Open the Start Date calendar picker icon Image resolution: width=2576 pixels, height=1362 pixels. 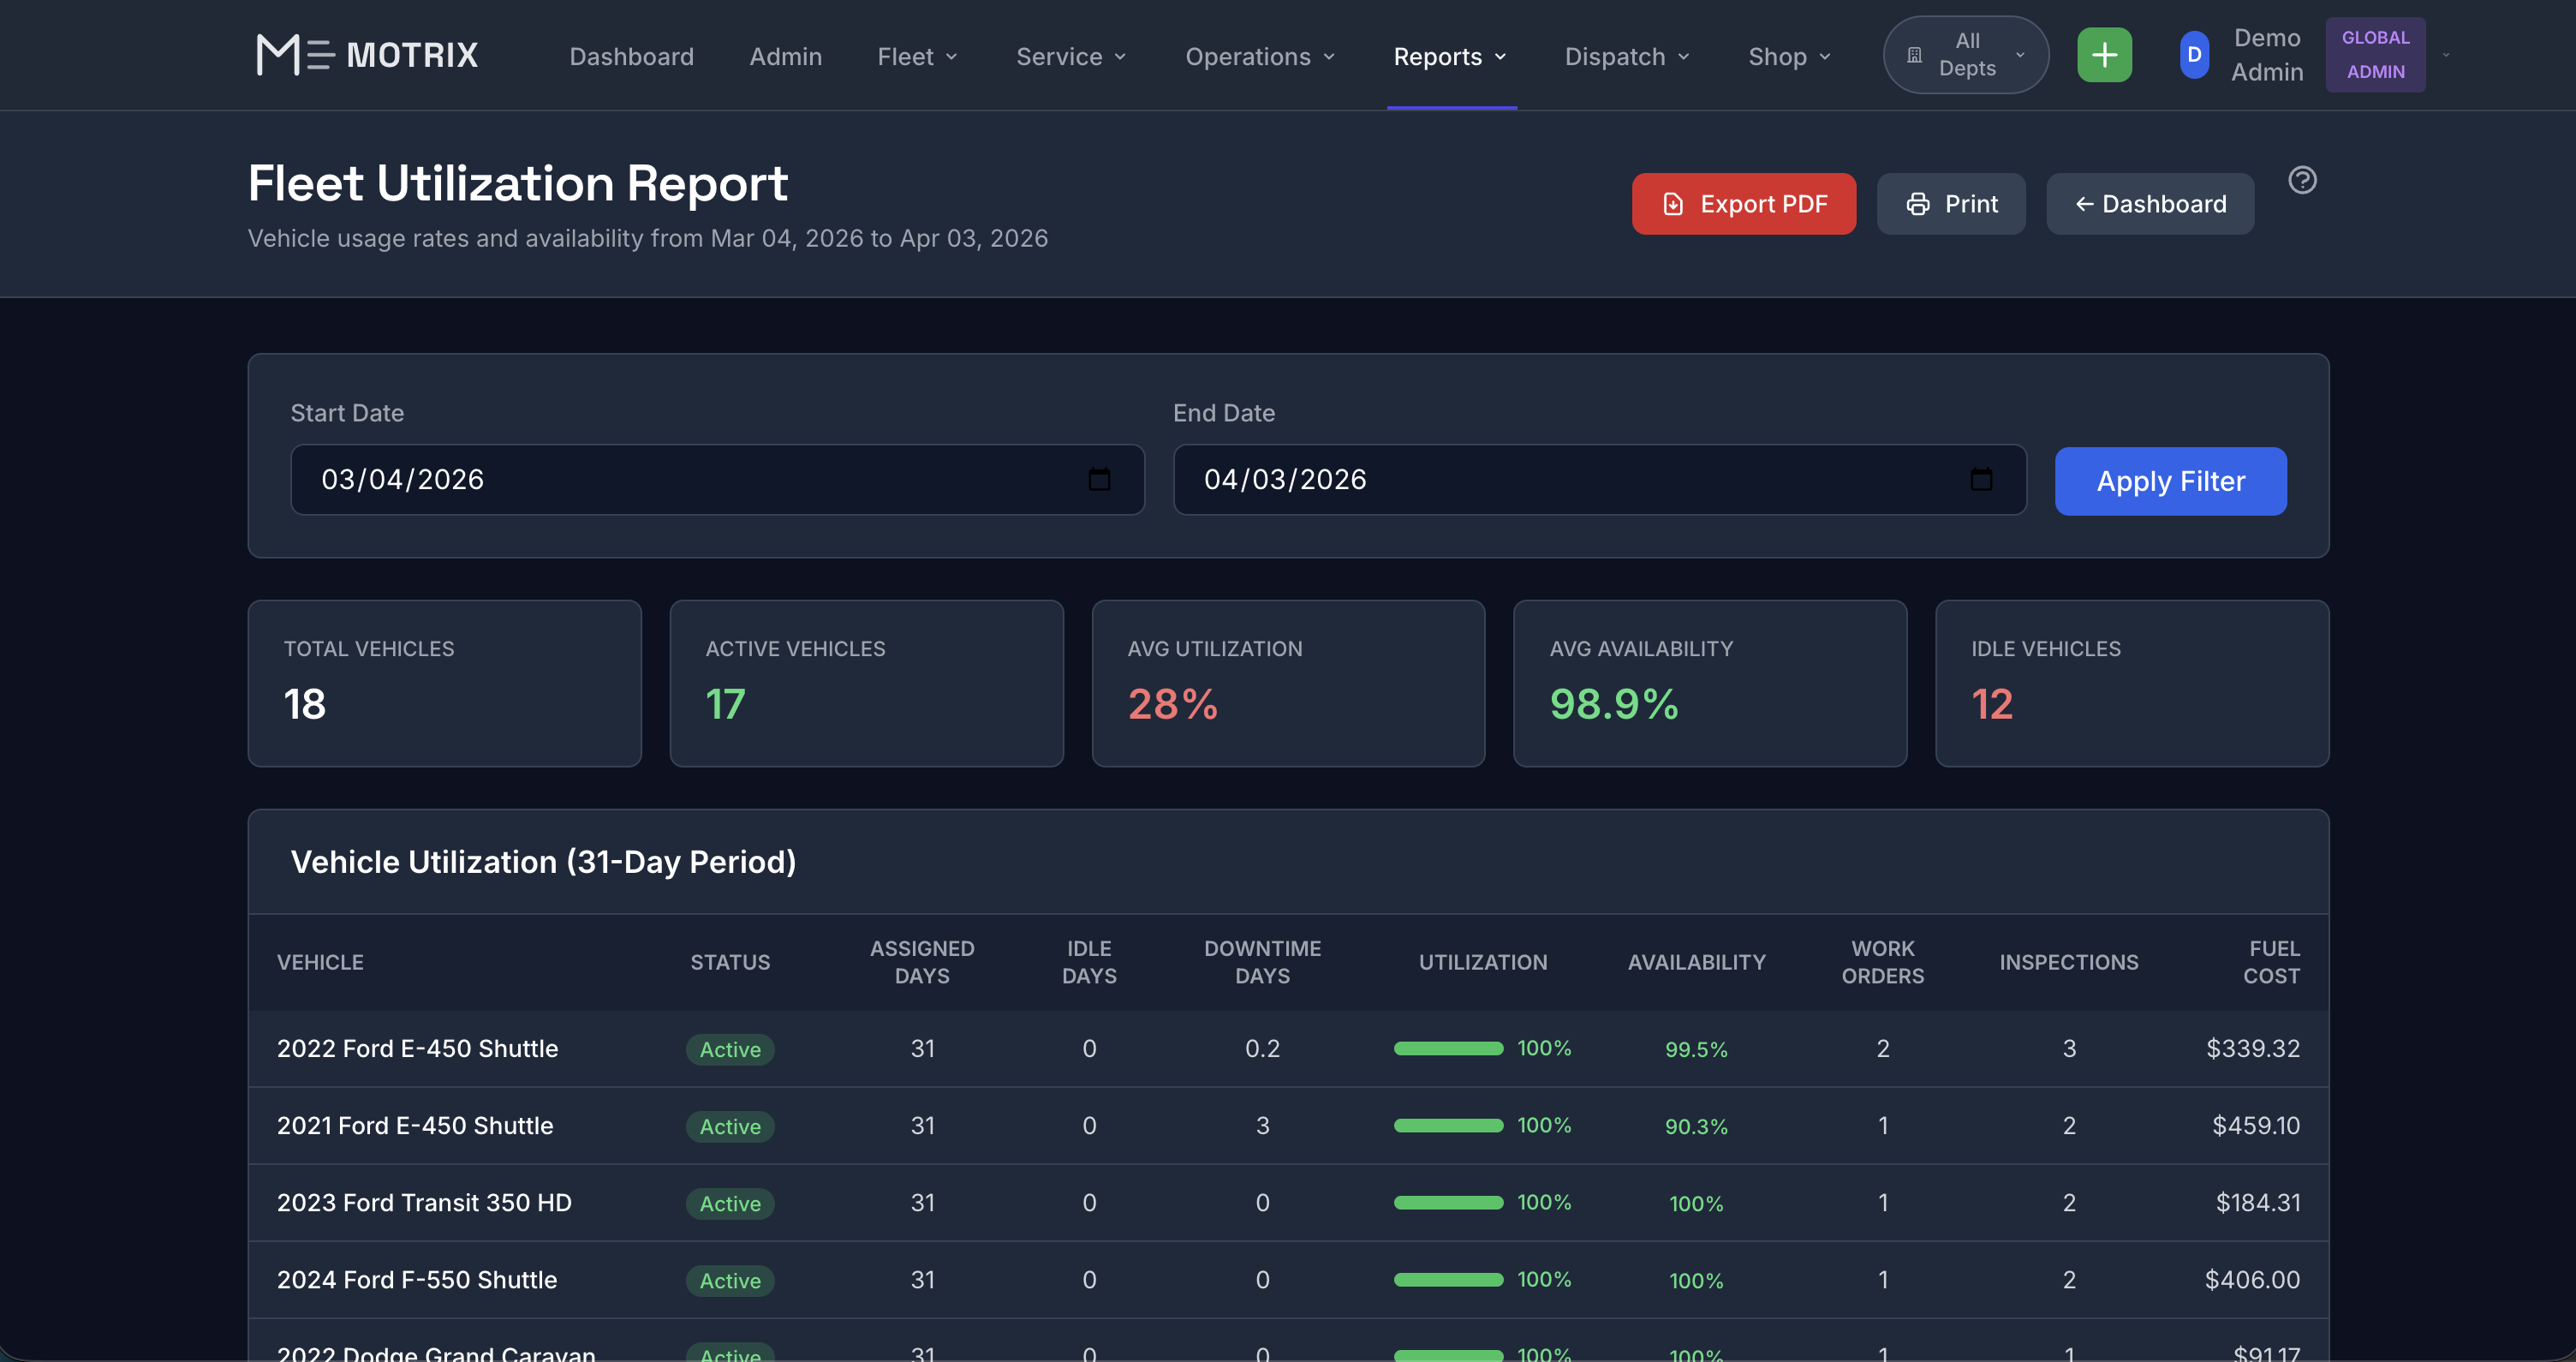(x=1099, y=479)
